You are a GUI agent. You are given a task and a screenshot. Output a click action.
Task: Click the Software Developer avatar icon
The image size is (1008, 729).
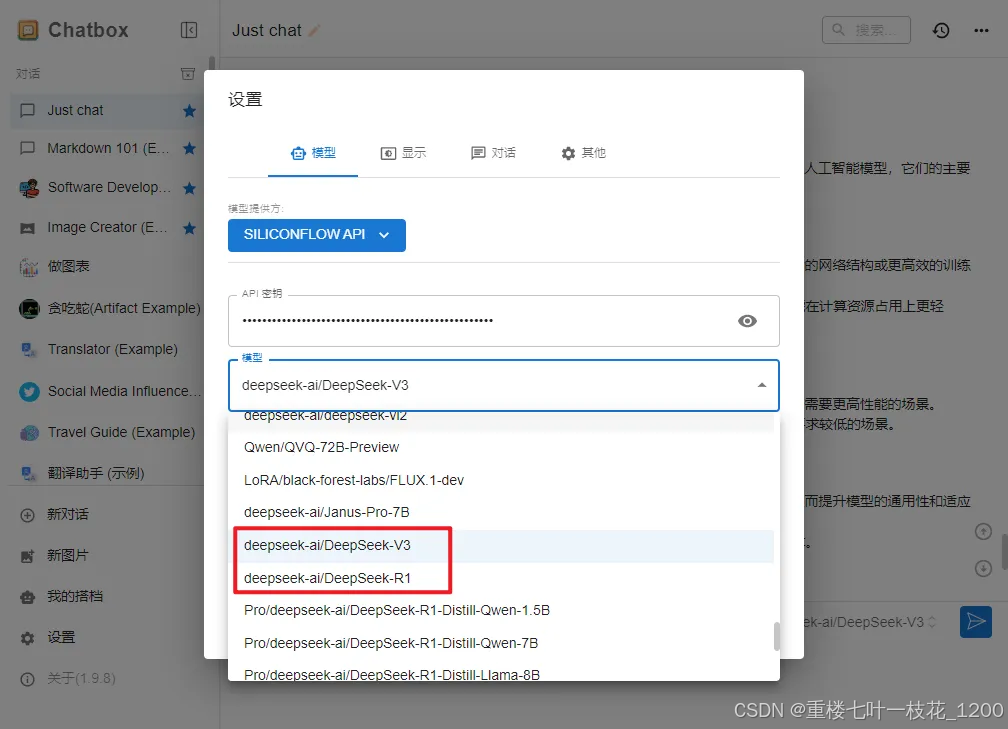pyautogui.click(x=29, y=188)
